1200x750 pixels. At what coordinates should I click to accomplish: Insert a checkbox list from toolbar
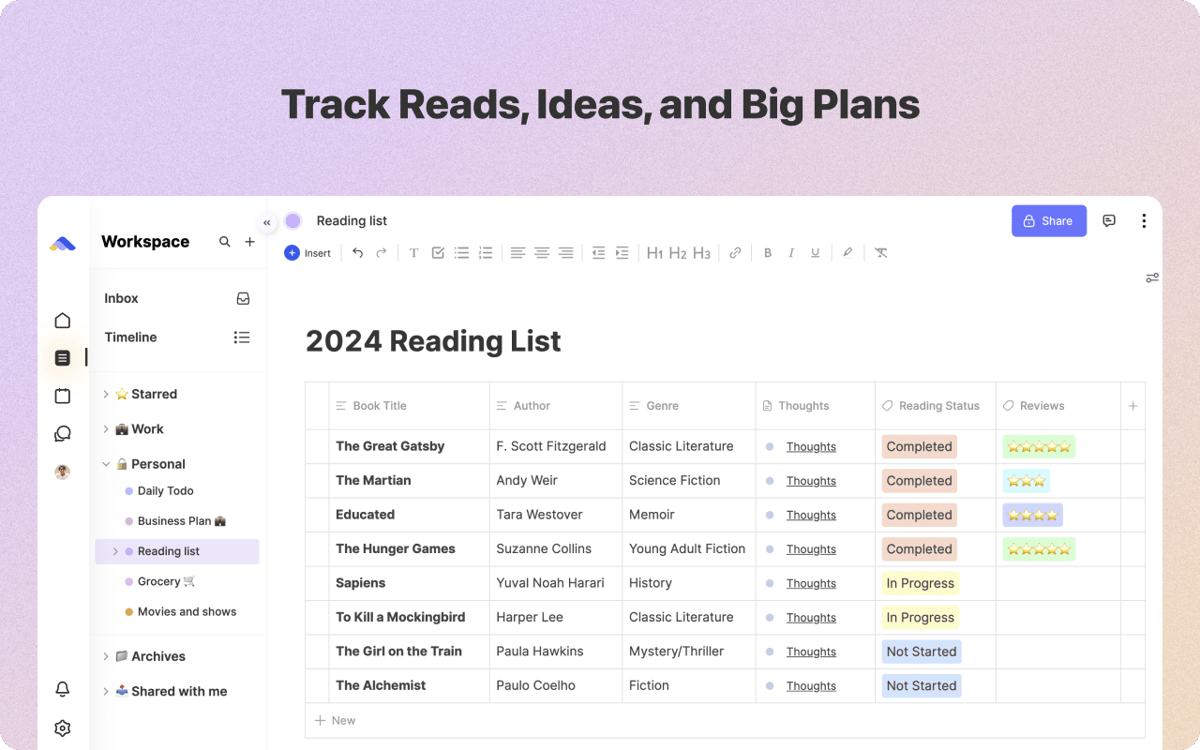coord(437,253)
